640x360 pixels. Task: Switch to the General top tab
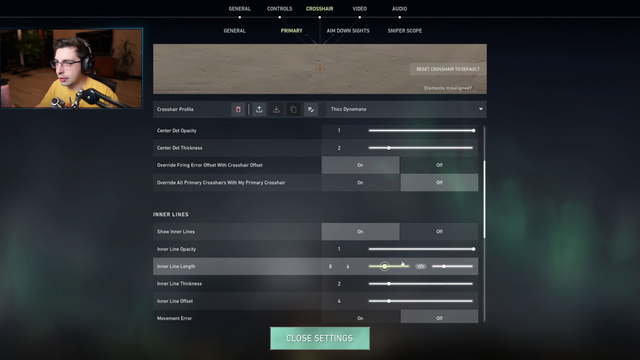click(x=240, y=9)
